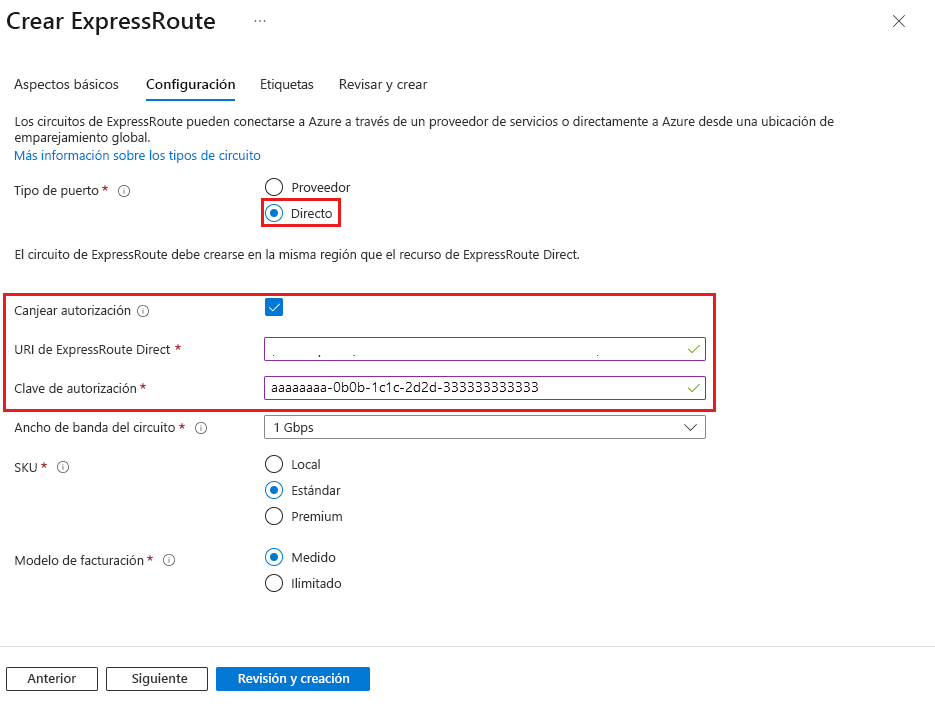This screenshot has height=711, width=935.
Task: Choose the Estándar SKU option
Action: click(274, 490)
